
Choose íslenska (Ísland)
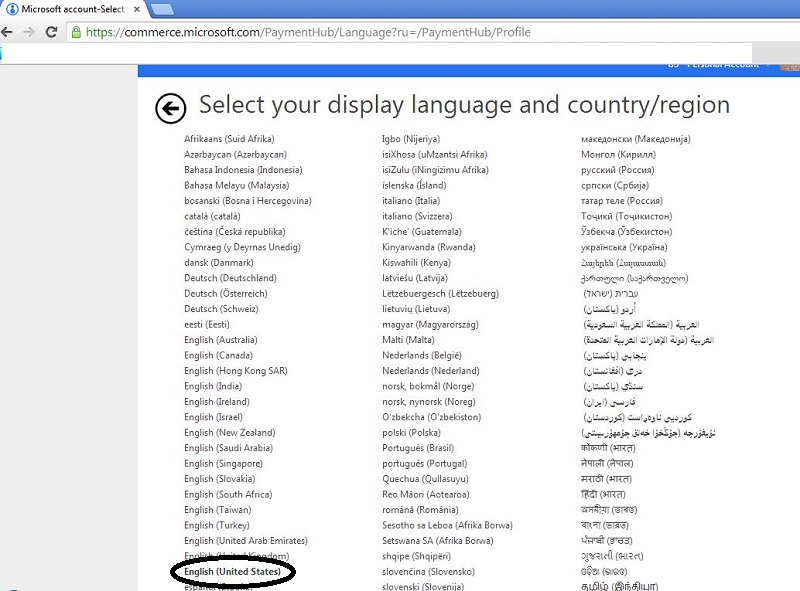tap(414, 185)
